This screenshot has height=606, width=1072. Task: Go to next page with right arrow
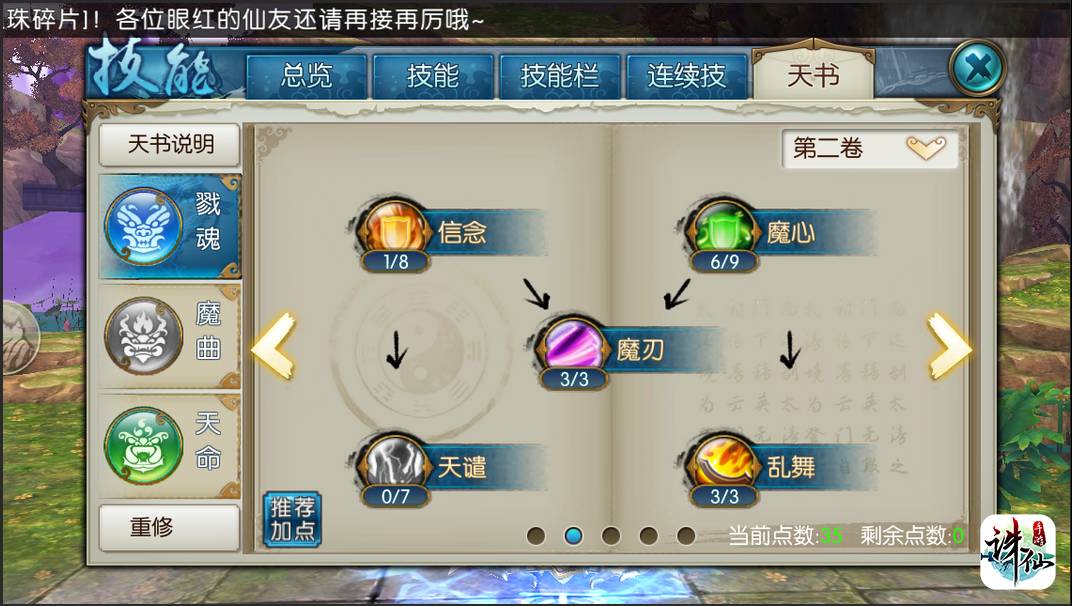pyautogui.click(x=949, y=346)
